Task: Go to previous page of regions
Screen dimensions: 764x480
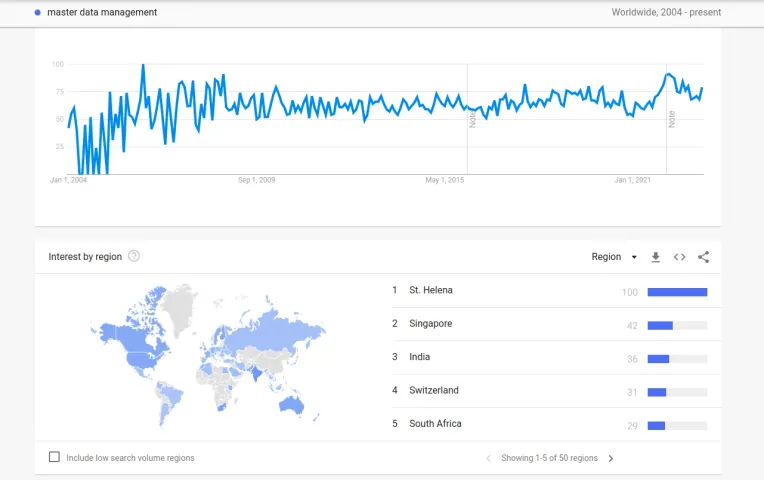Action: point(488,459)
